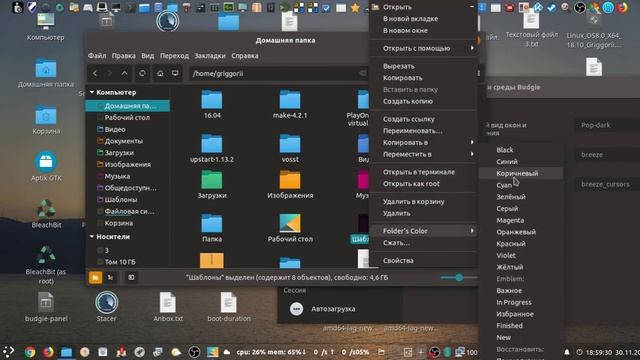The height and width of the screenshot is (360, 640).
Task: Select Том 10 ГБ in sidebar
Action: (127, 262)
